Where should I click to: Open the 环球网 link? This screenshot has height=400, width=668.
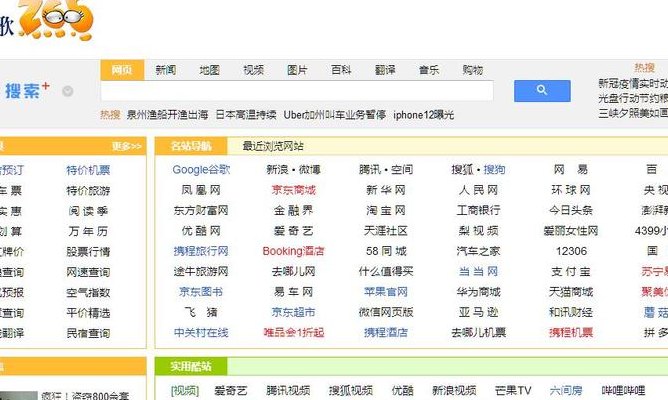pyautogui.click(x=571, y=190)
